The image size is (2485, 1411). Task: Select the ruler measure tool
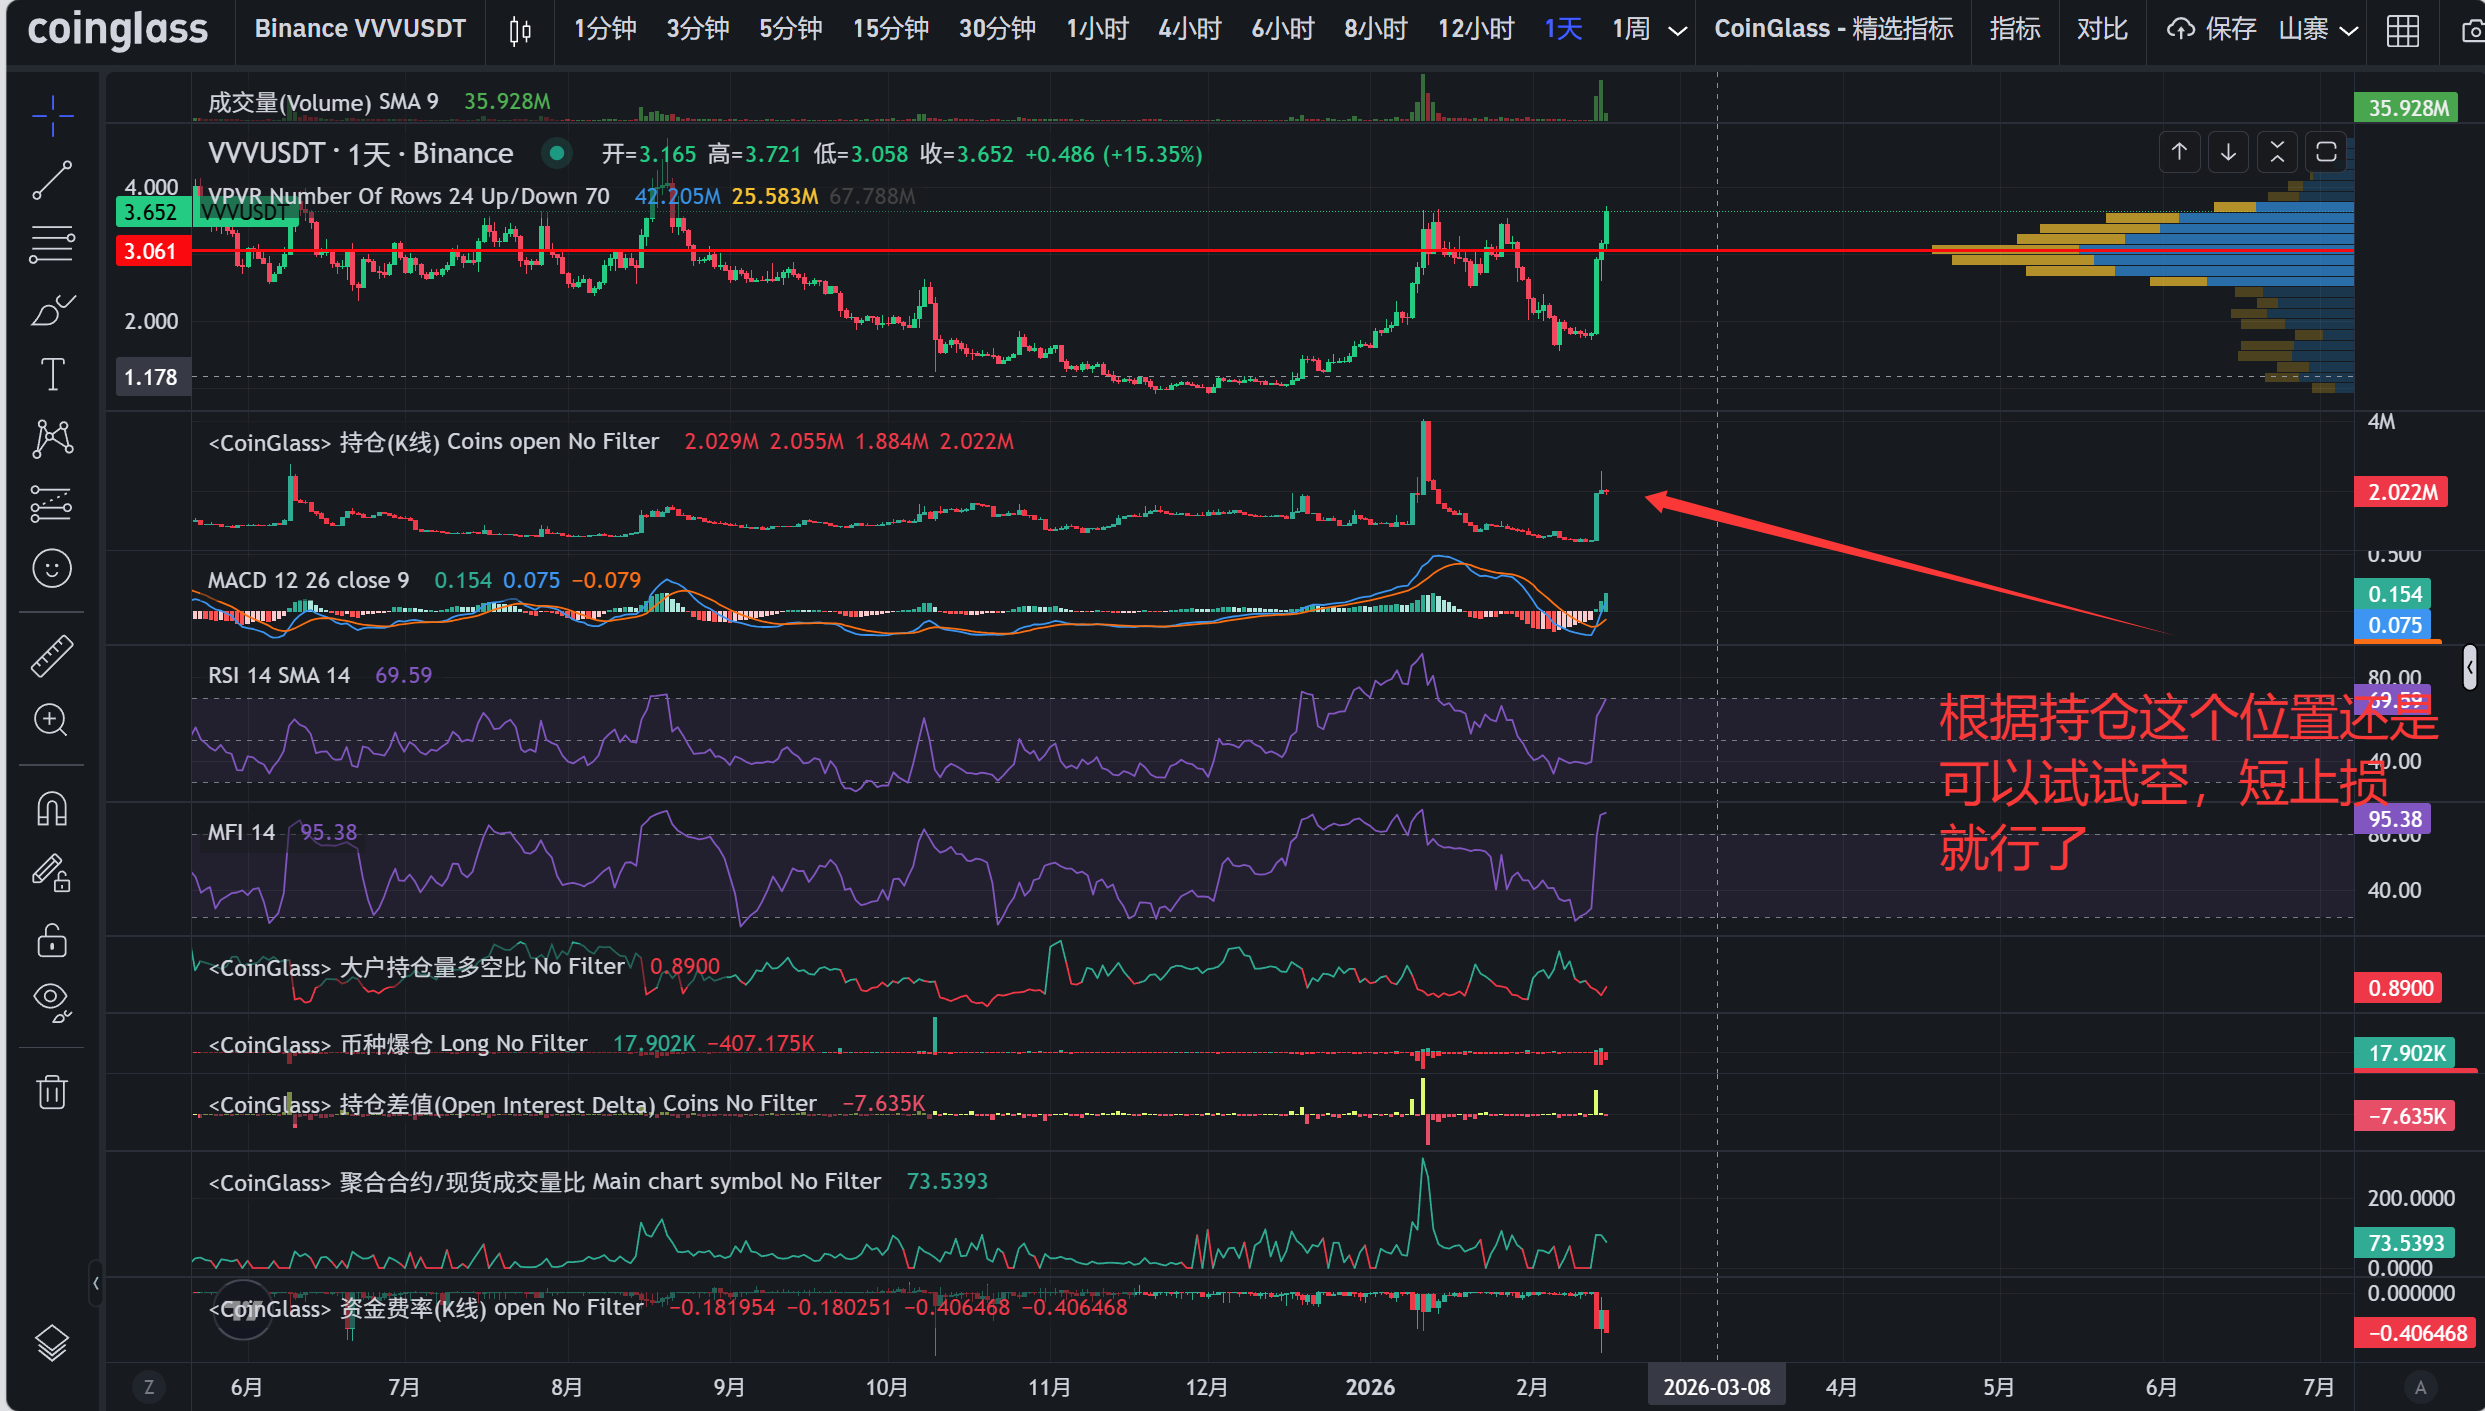pos(52,656)
